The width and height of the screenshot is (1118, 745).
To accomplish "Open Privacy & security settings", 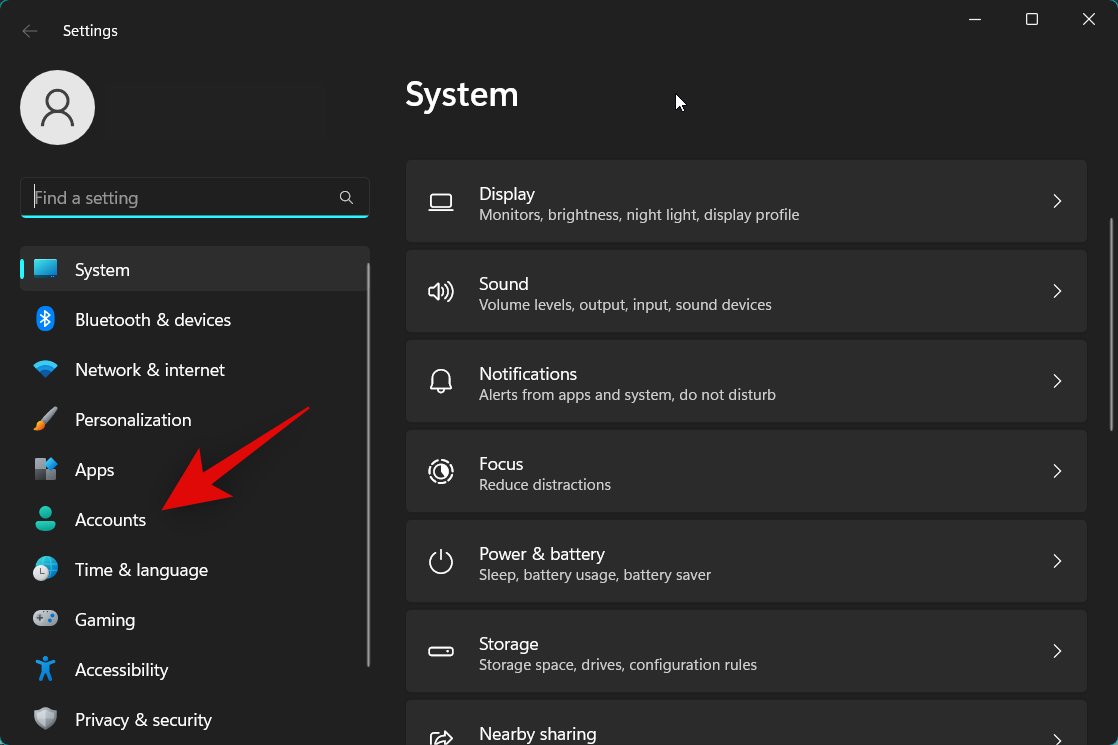I will (143, 719).
